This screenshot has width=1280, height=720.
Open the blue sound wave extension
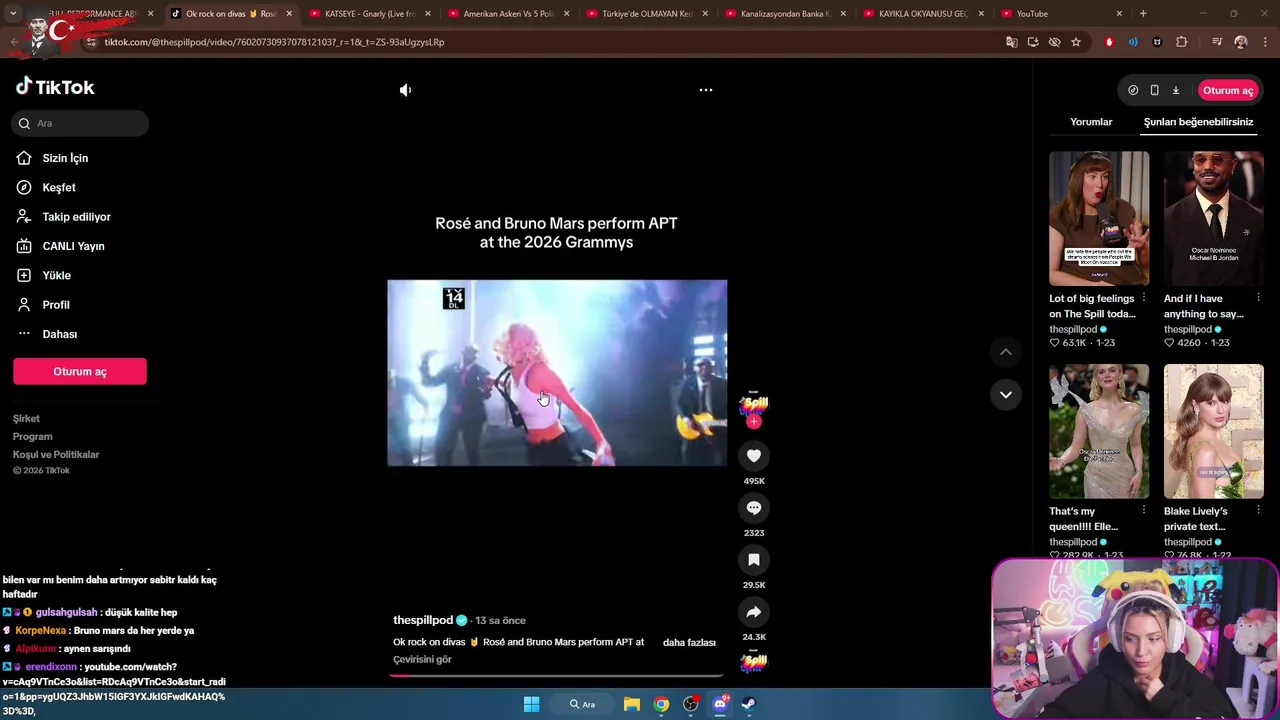pos(1133,42)
